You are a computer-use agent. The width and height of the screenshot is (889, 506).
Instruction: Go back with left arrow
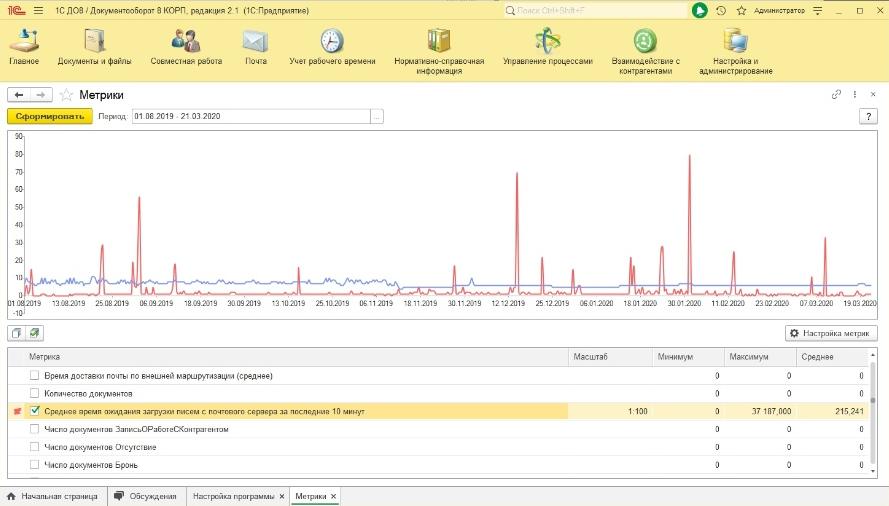click(x=19, y=95)
